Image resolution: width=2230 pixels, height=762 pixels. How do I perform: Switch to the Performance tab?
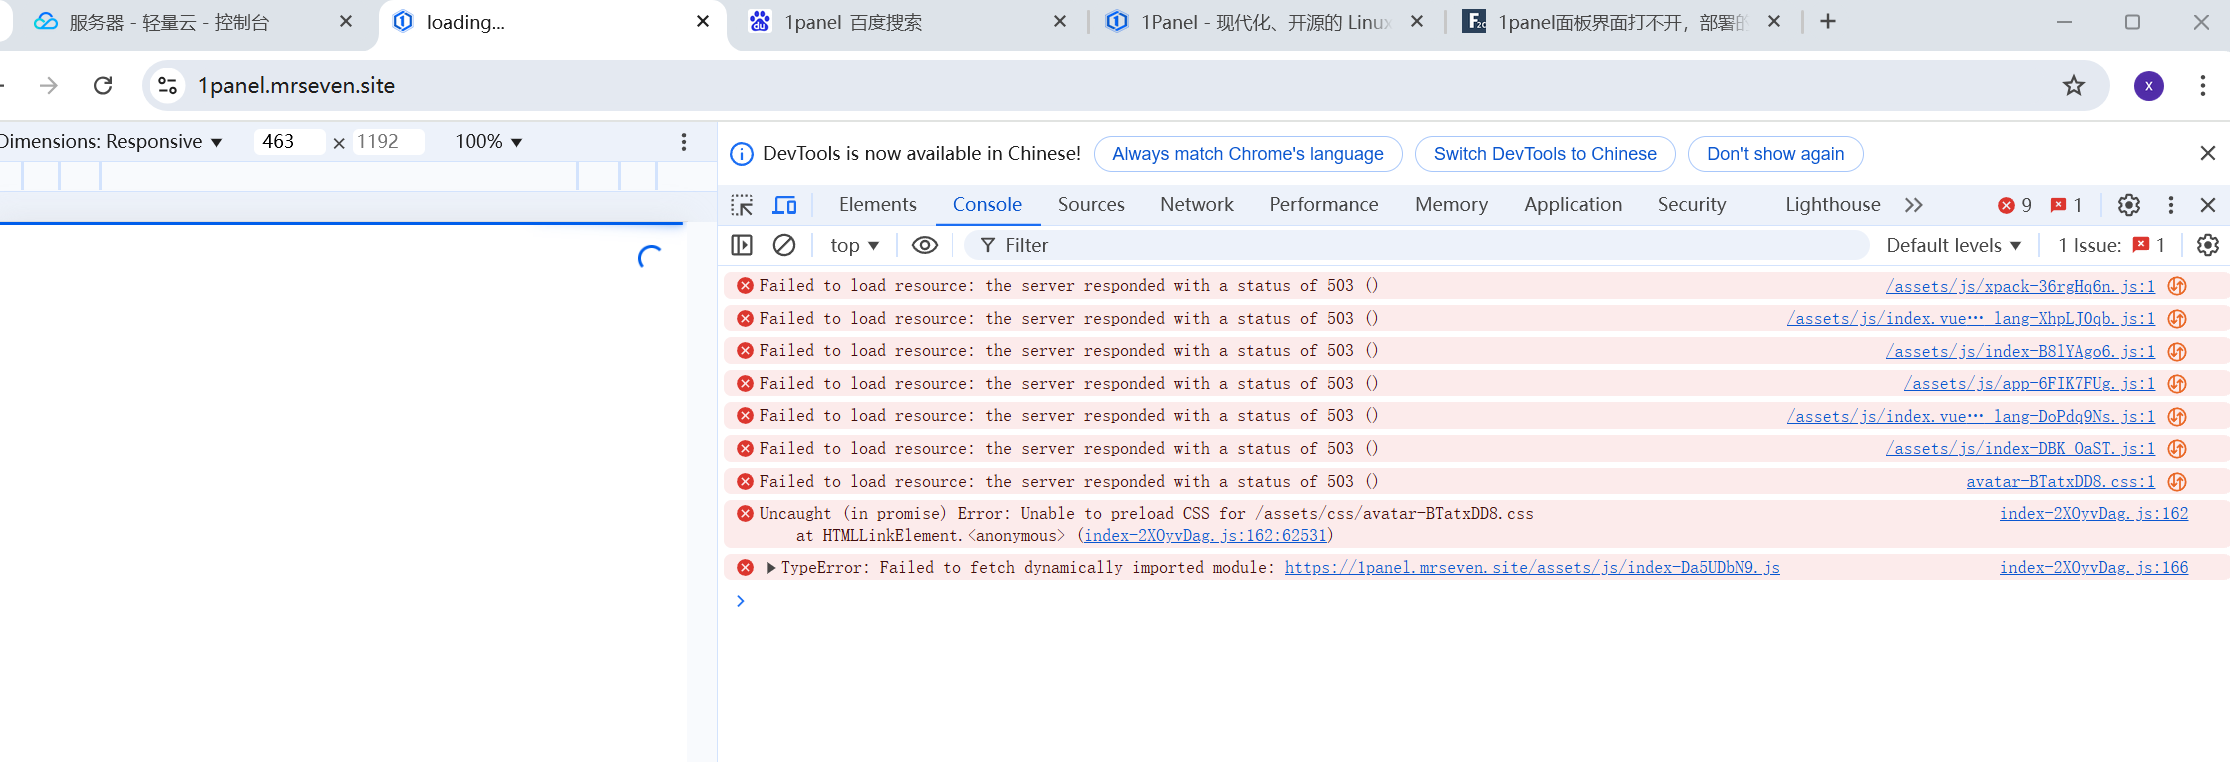(x=1324, y=205)
